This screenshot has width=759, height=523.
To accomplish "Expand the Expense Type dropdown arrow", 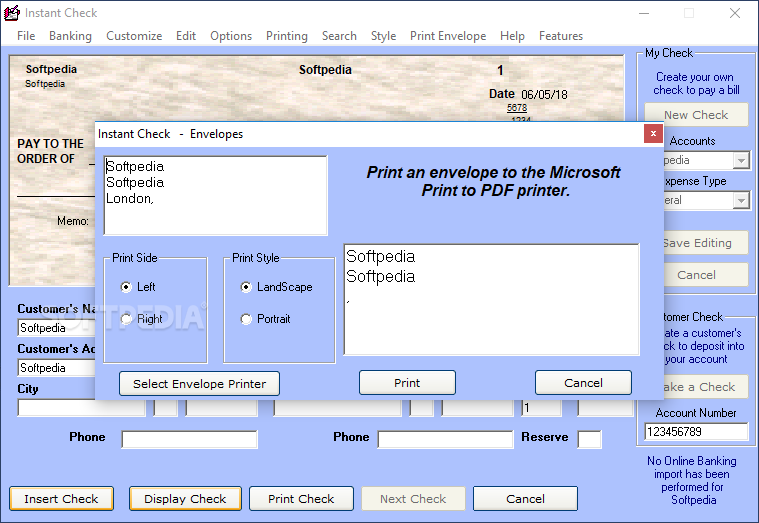I will 741,200.
